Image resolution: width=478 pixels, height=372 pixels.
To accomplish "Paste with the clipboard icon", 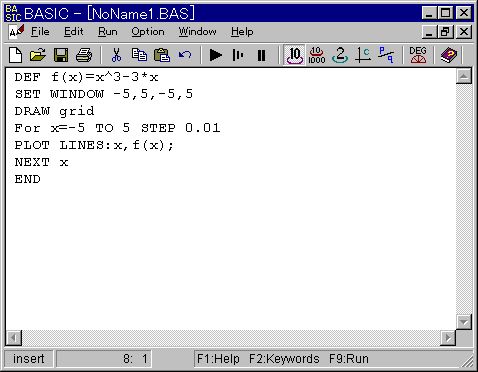I will [x=162, y=55].
